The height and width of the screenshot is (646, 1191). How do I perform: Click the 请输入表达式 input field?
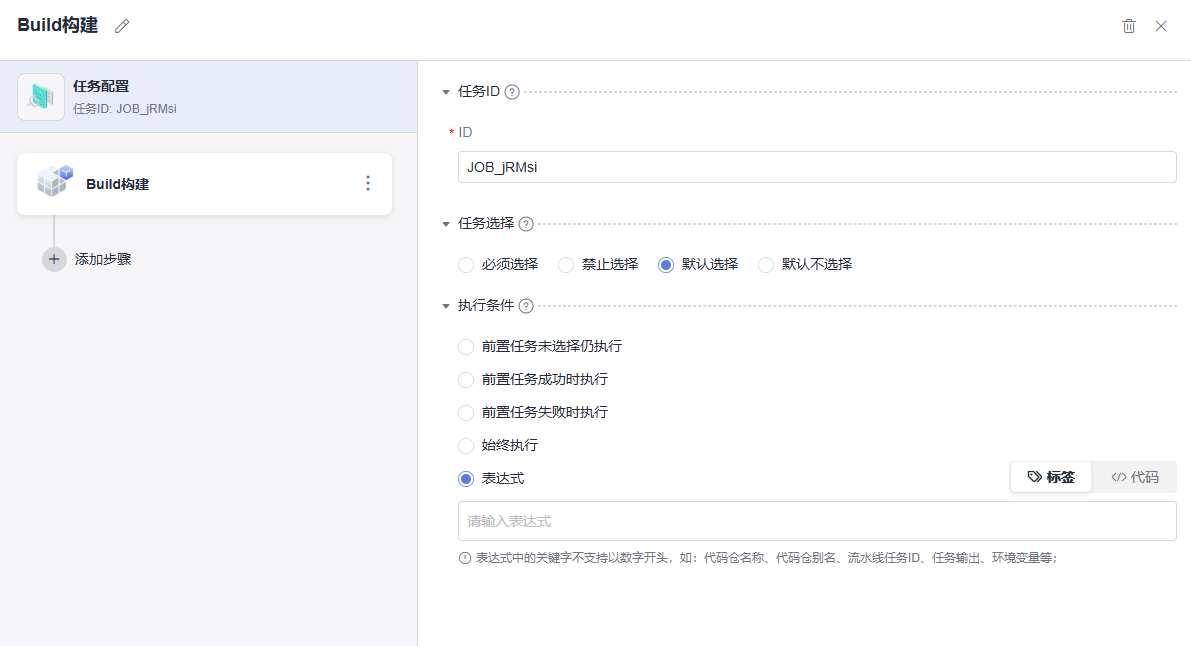[x=816, y=521]
